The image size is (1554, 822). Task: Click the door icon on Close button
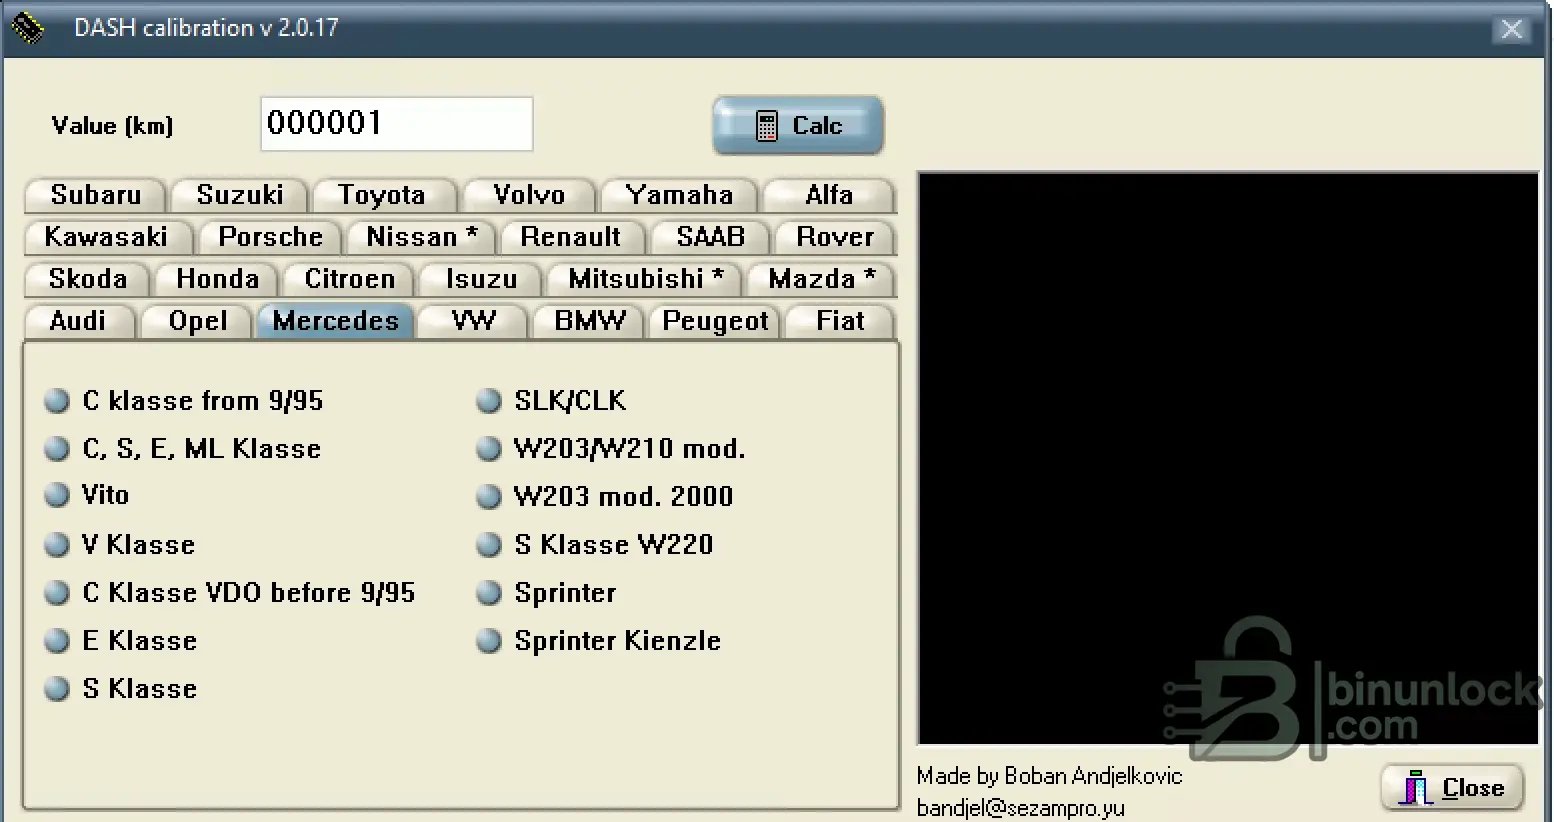[1415, 788]
